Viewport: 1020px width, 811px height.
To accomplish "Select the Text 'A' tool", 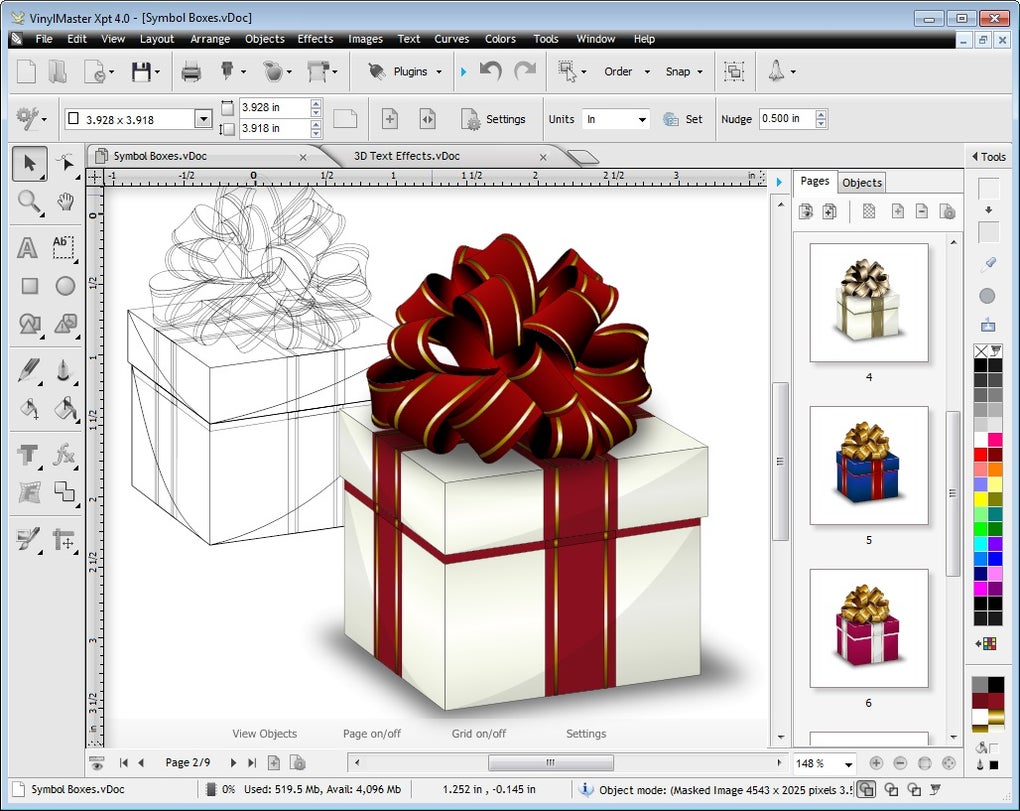I will (27, 248).
